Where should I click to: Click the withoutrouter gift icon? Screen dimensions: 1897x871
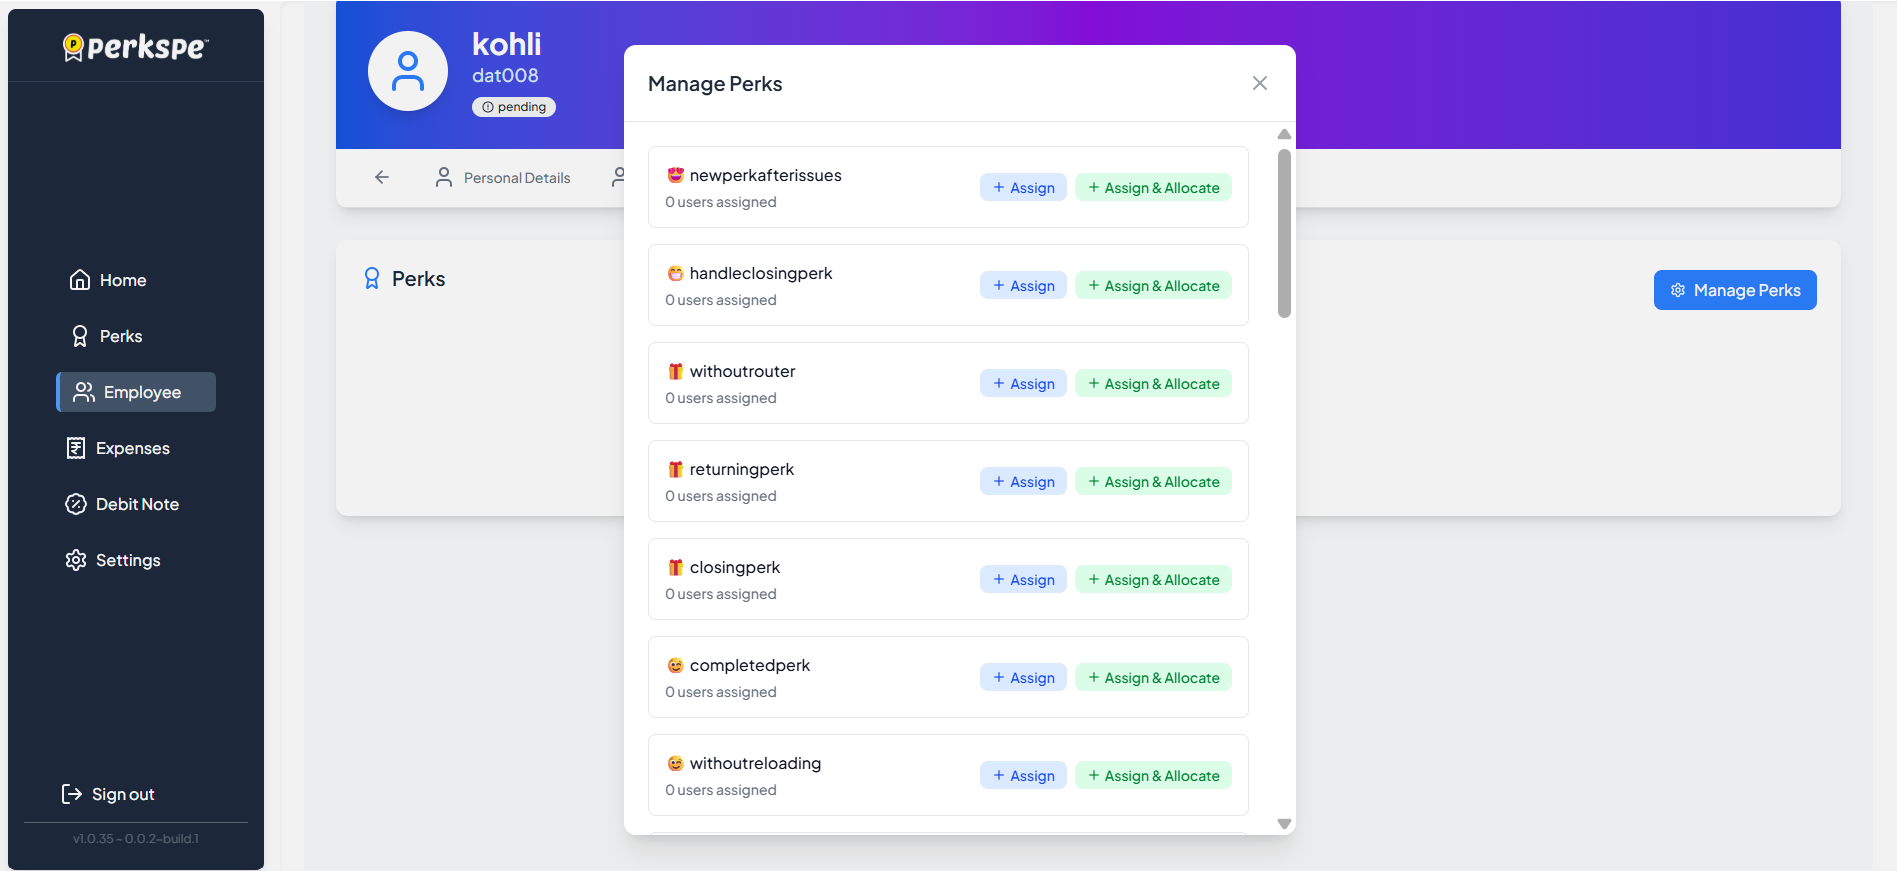676,371
